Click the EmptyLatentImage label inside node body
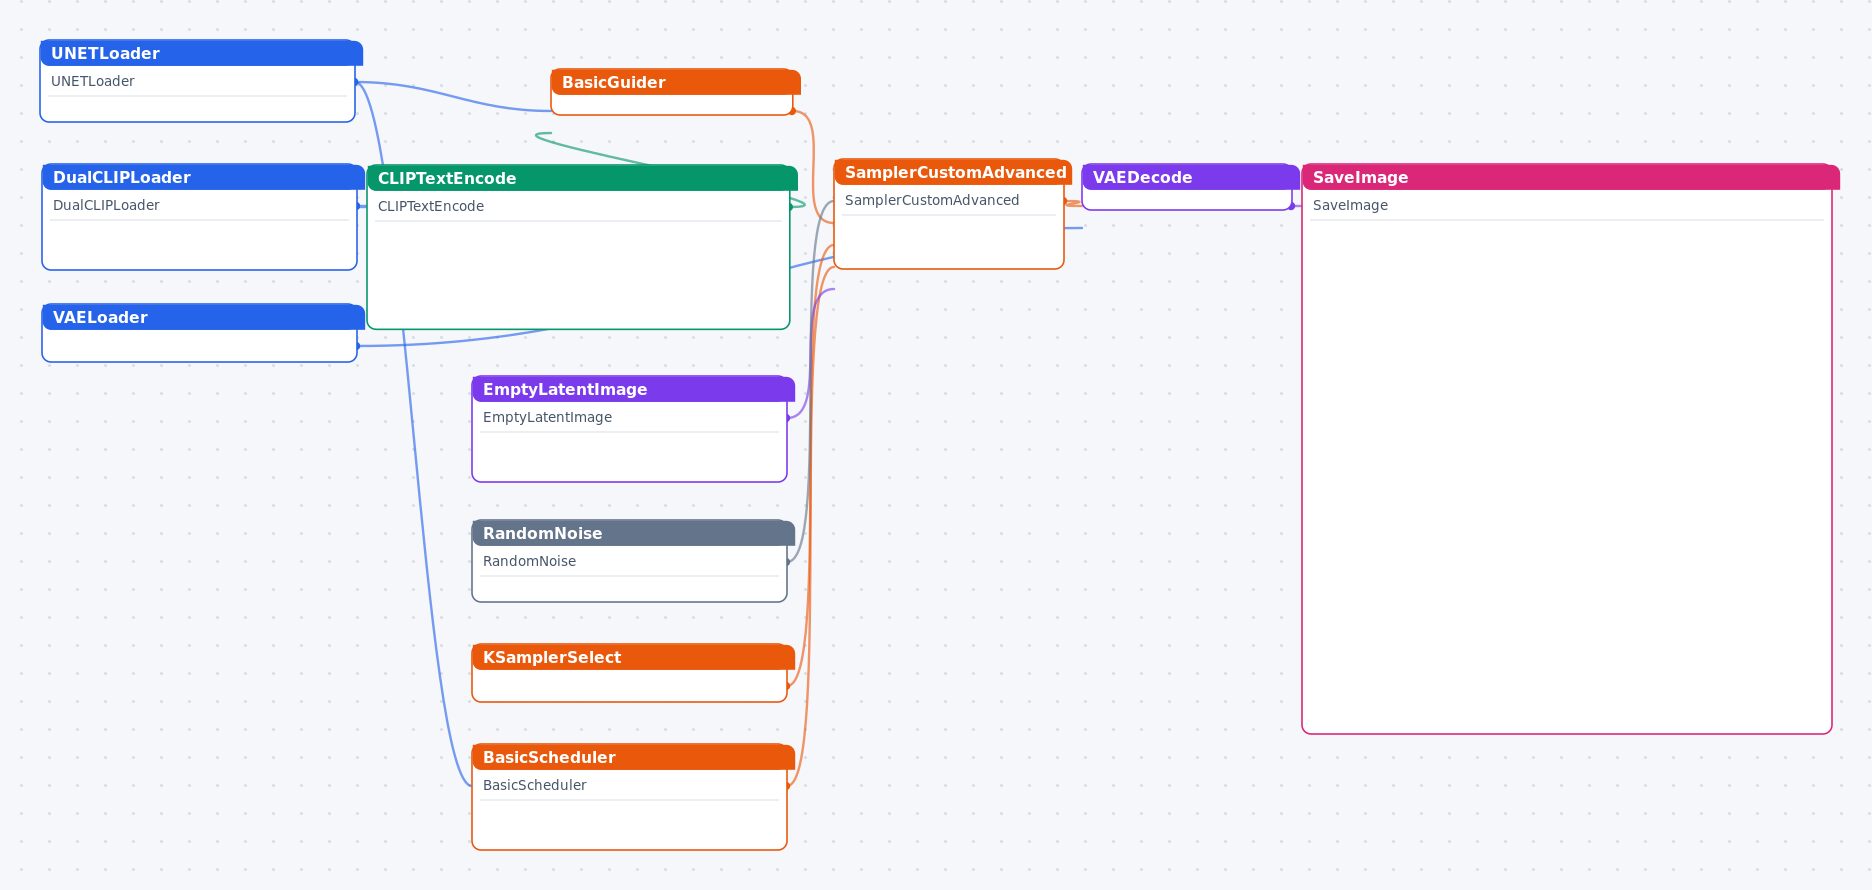1872x890 pixels. coord(547,417)
